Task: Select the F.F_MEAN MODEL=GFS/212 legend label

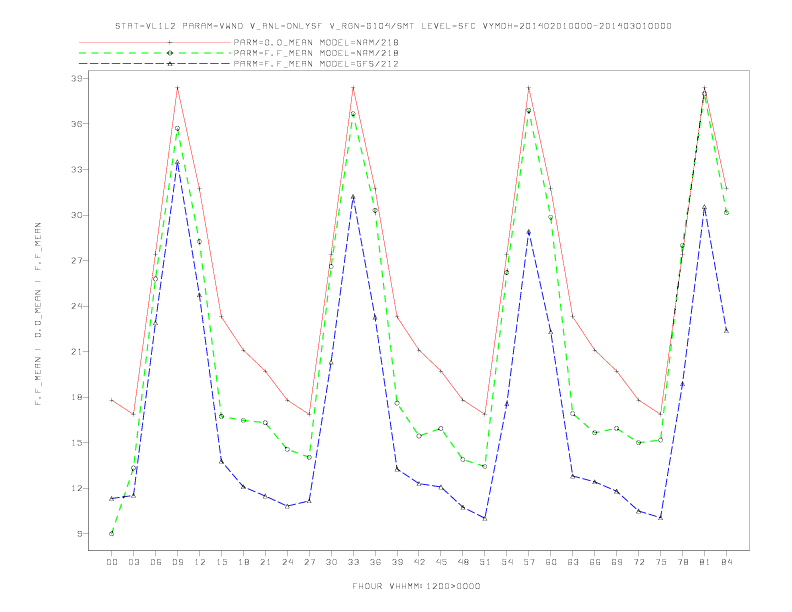Action: 316,64
